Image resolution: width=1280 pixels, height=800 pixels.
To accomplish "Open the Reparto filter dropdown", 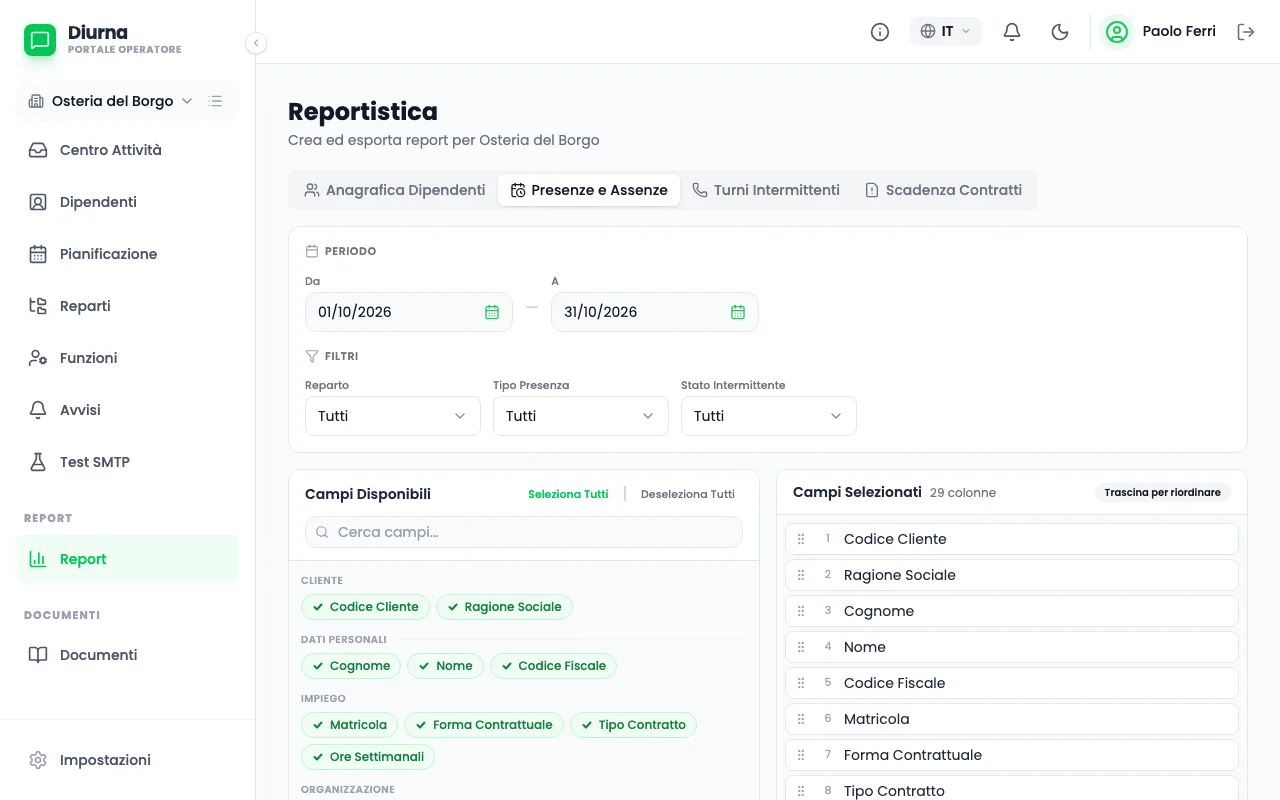I will [393, 416].
